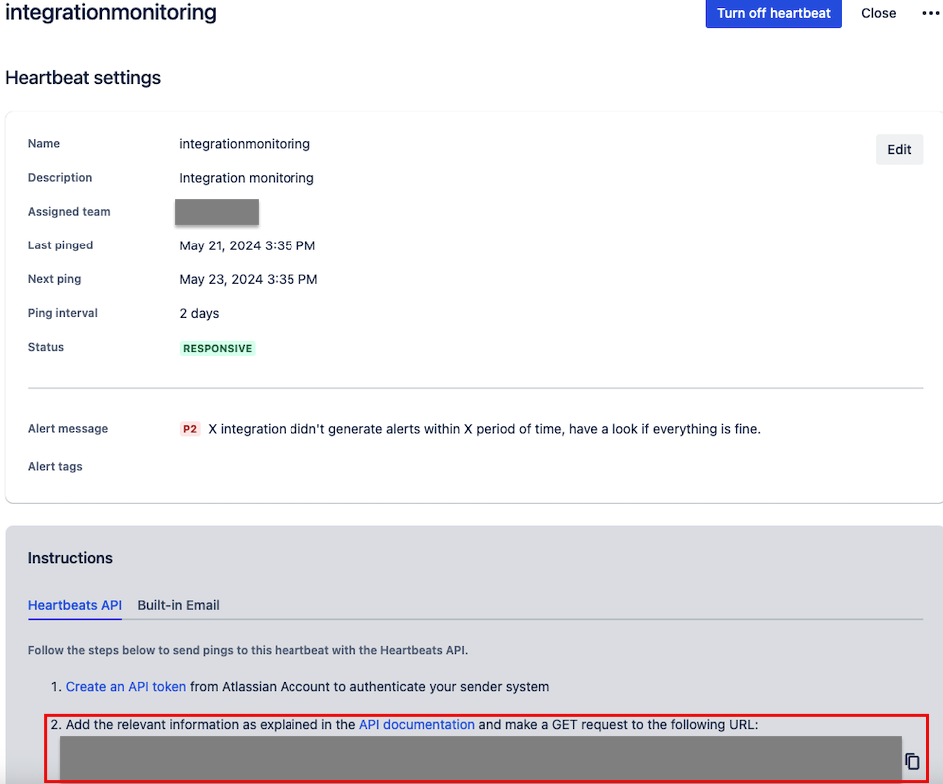Edit the heartbeat settings
Viewport: 943px width, 784px height.
899,149
